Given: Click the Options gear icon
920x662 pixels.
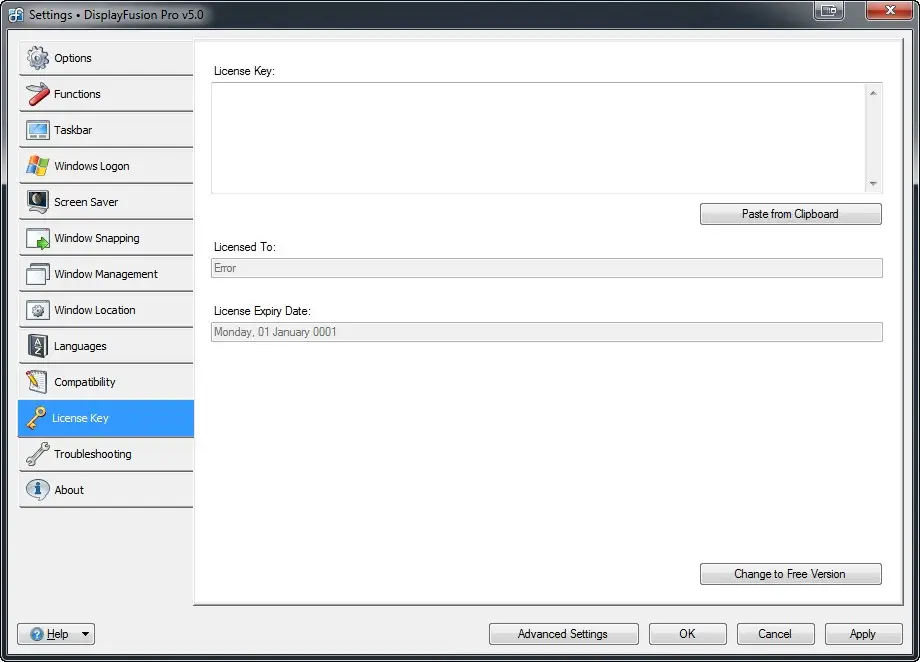Looking at the screenshot, I should pos(38,58).
